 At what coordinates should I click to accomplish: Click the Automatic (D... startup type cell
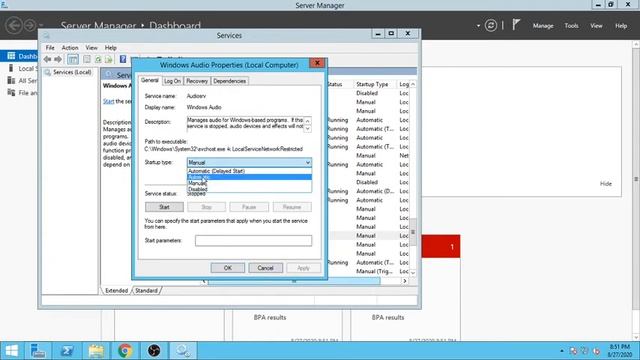click(375, 191)
